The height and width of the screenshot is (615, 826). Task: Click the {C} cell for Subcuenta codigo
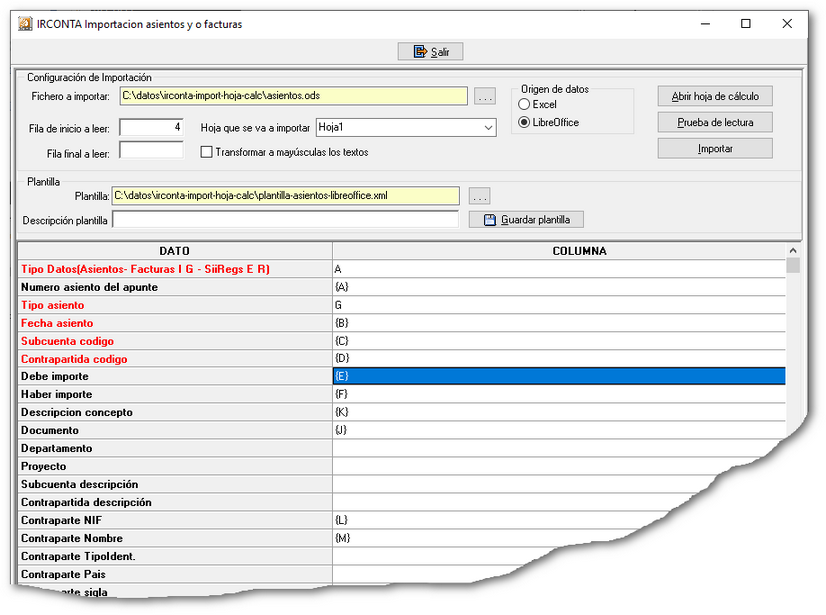tap(559, 340)
